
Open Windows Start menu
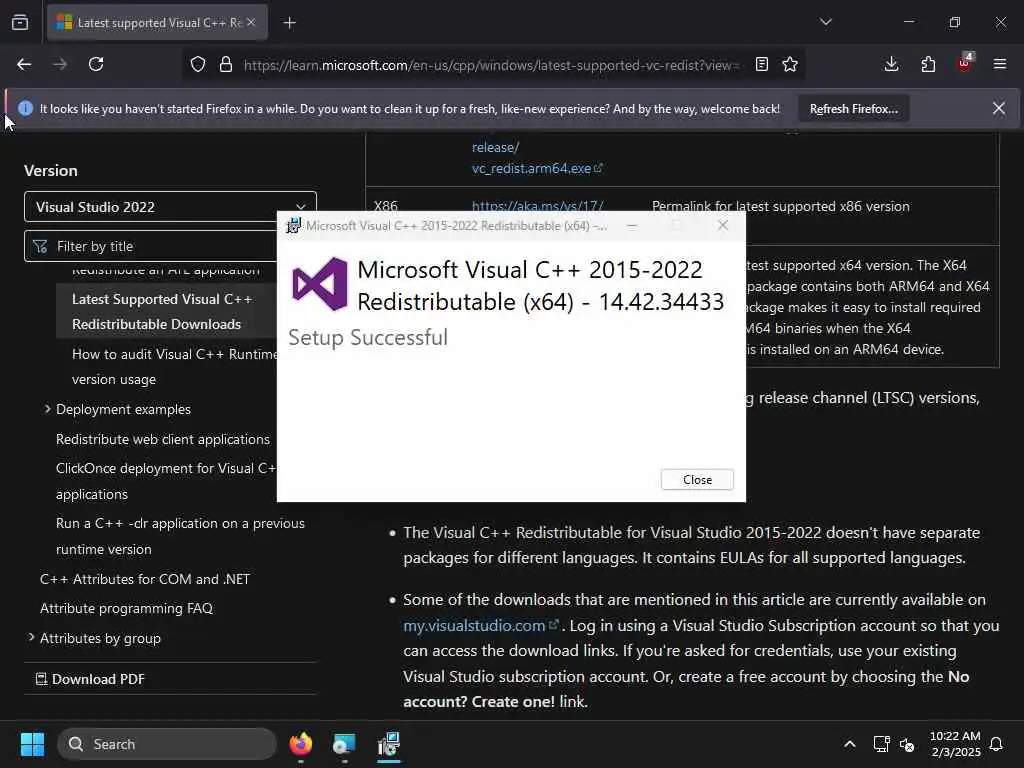(x=32, y=744)
